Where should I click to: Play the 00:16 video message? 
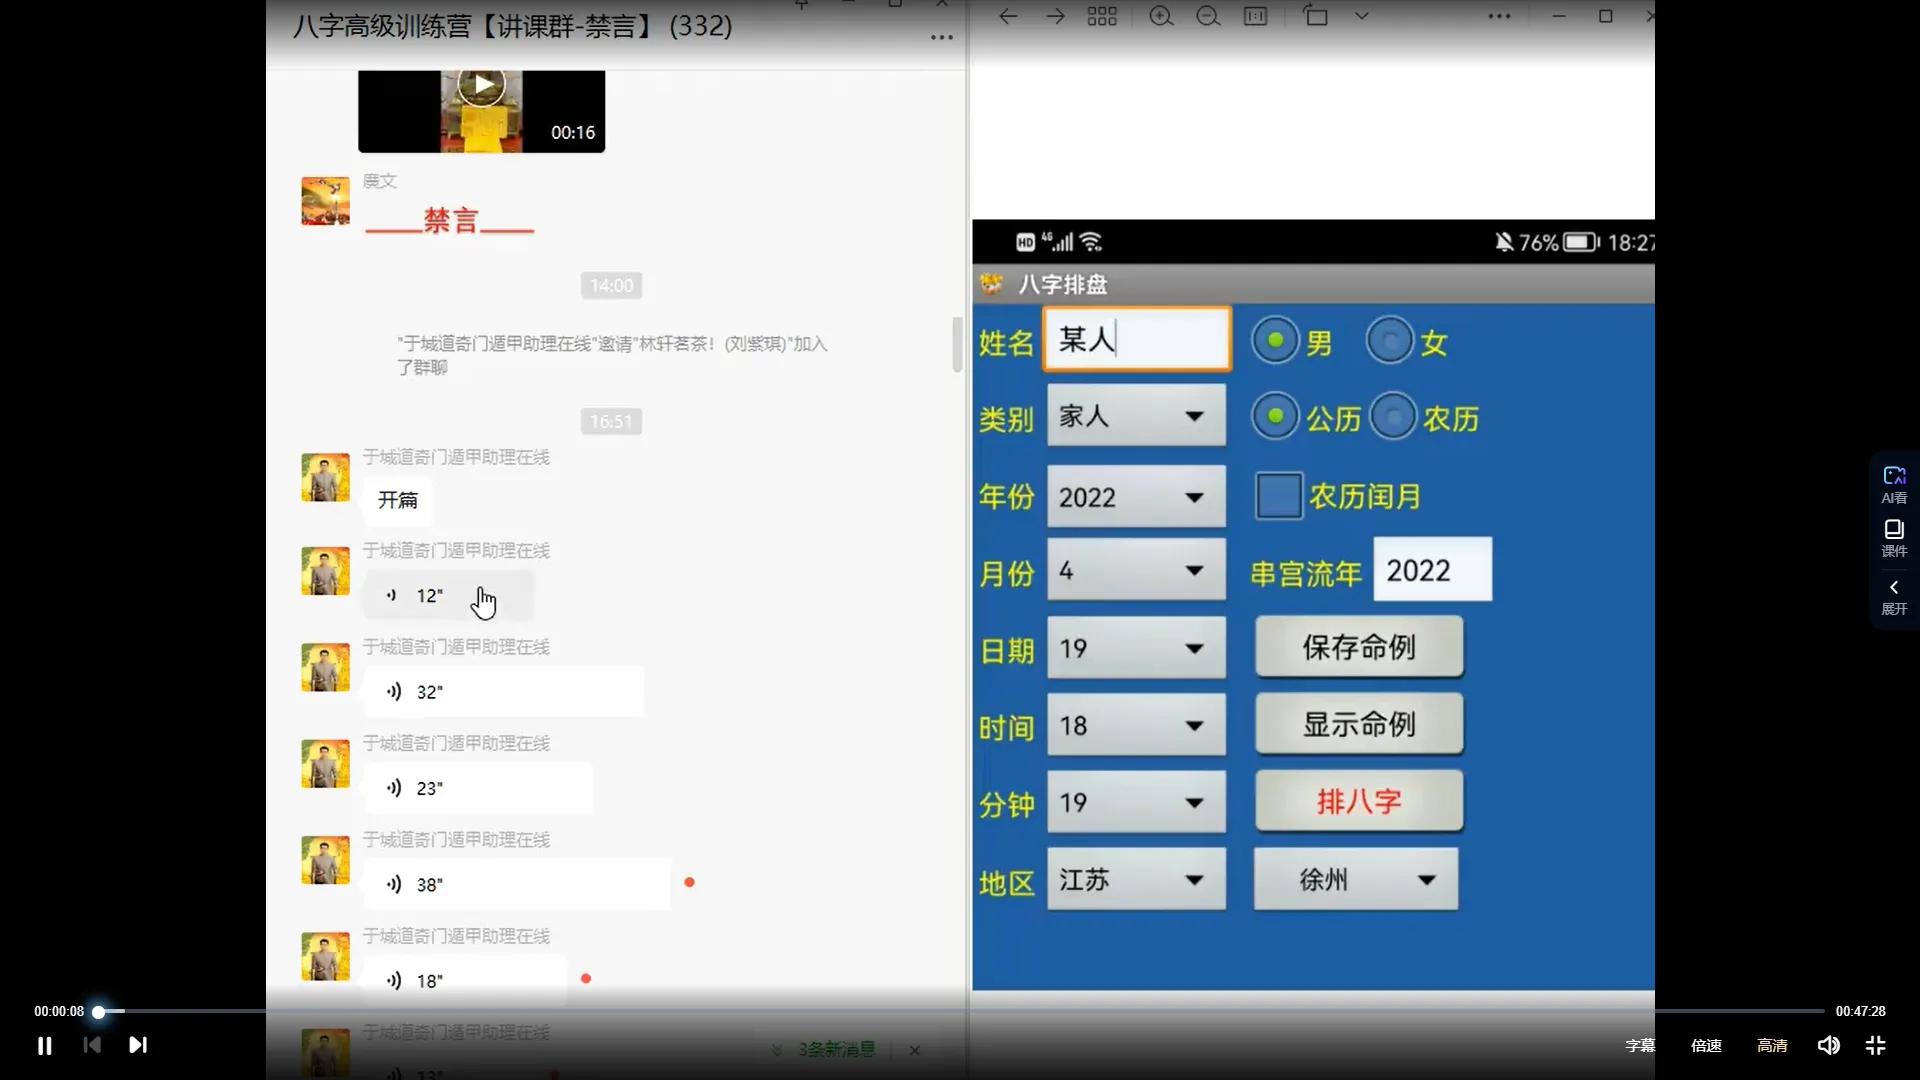482,84
